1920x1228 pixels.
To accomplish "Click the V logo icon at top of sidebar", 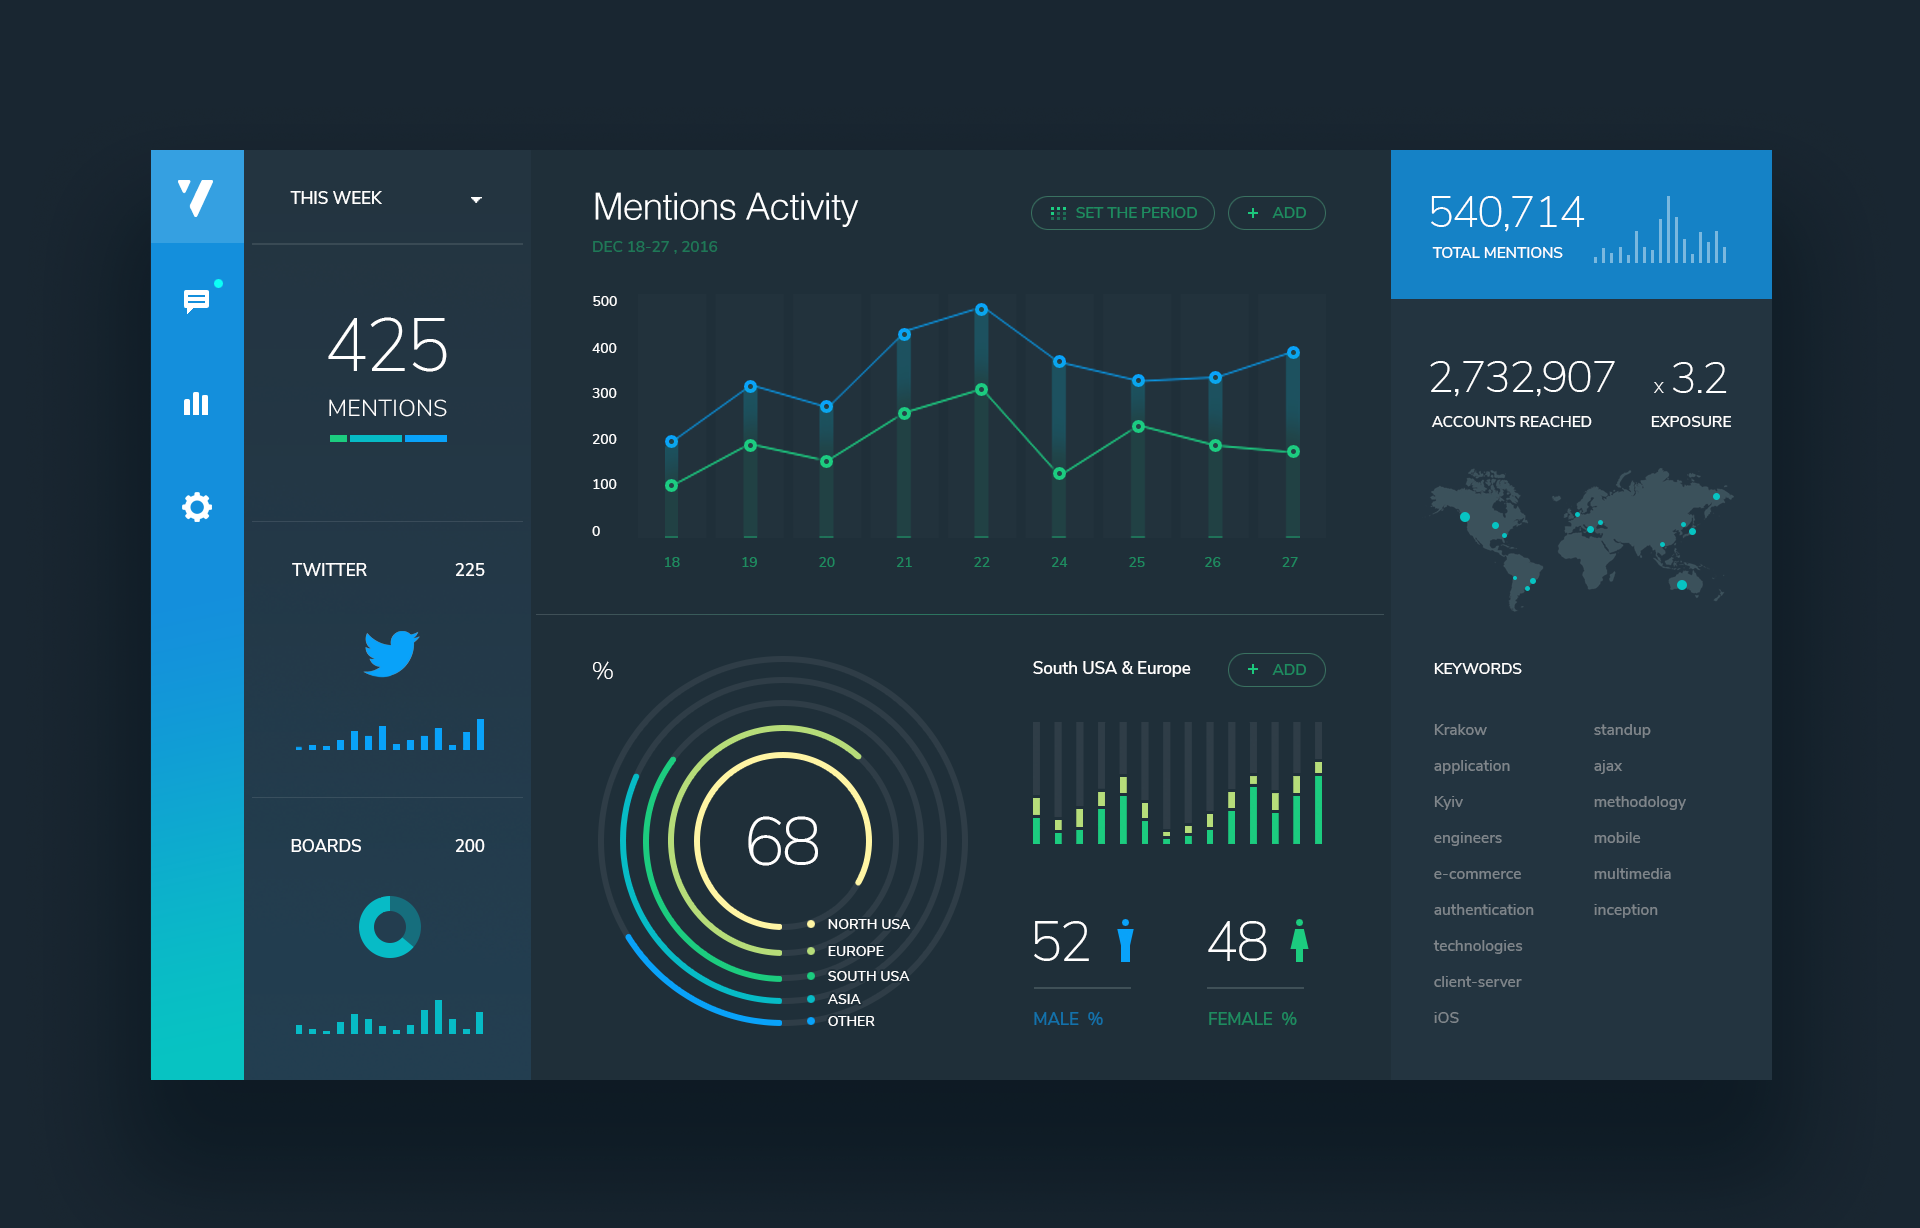I will 196,200.
